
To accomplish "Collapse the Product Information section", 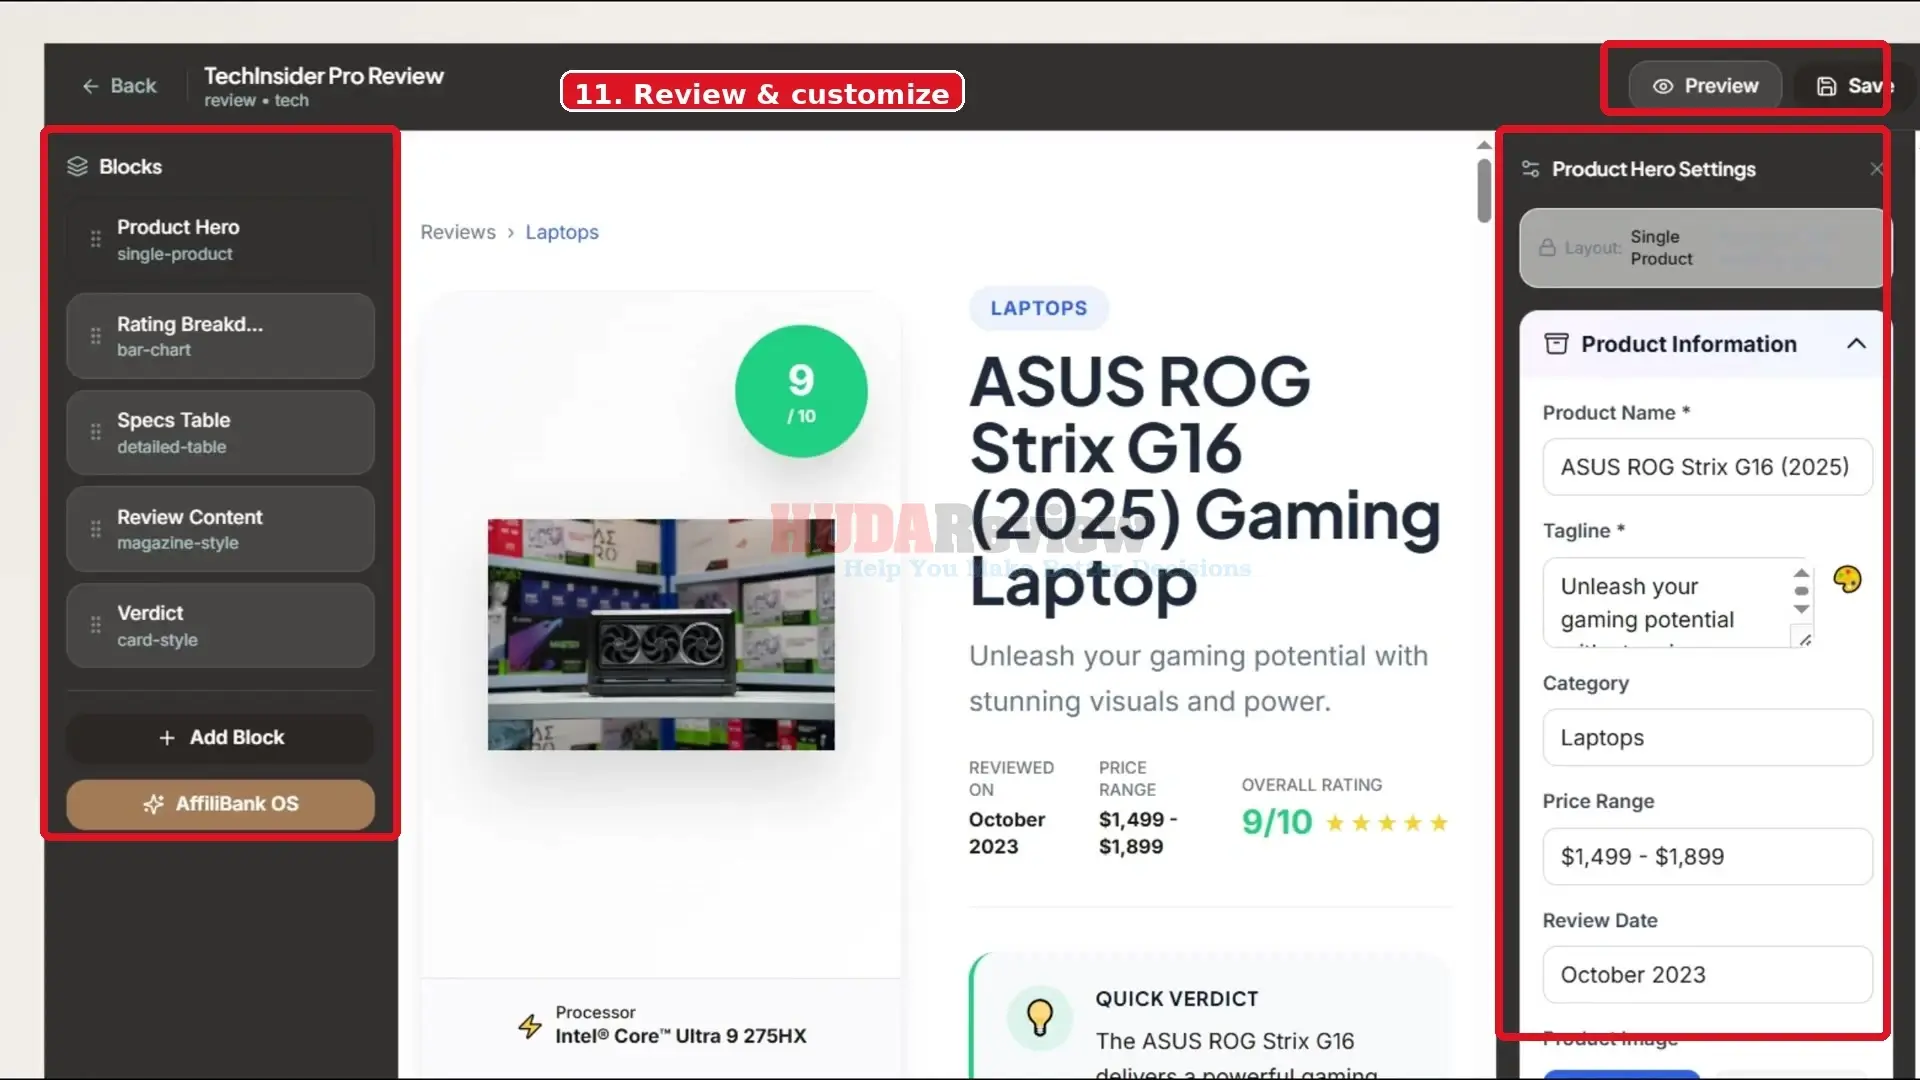I will coord(1856,344).
